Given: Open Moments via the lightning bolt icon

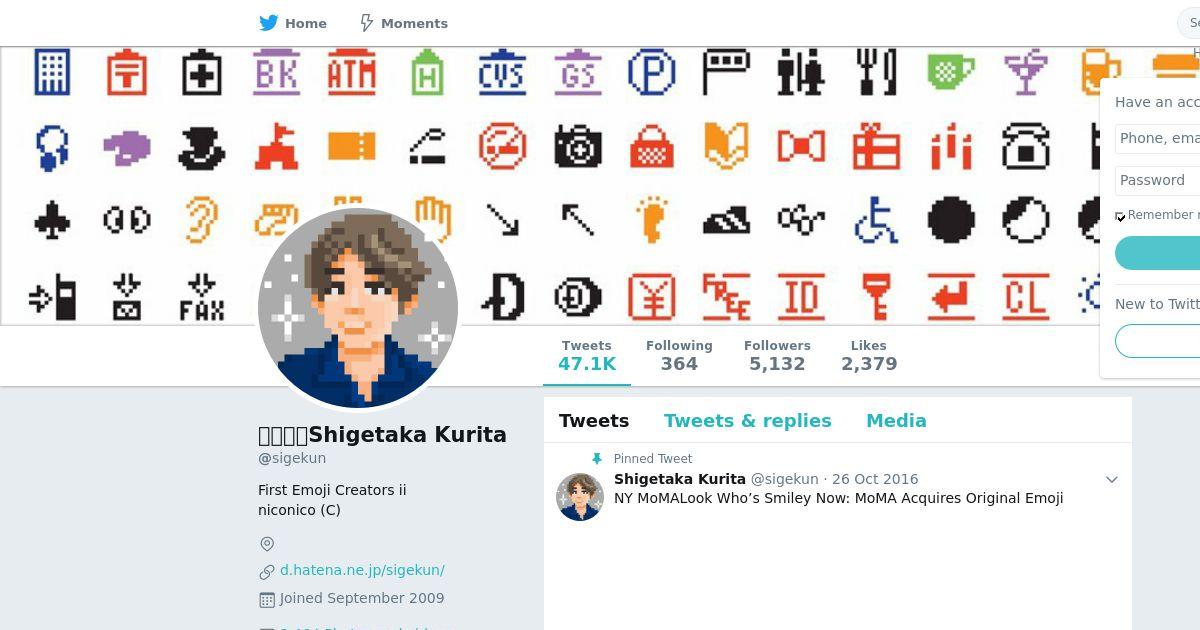Looking at the screenshot, I should (x=366, y=23).
